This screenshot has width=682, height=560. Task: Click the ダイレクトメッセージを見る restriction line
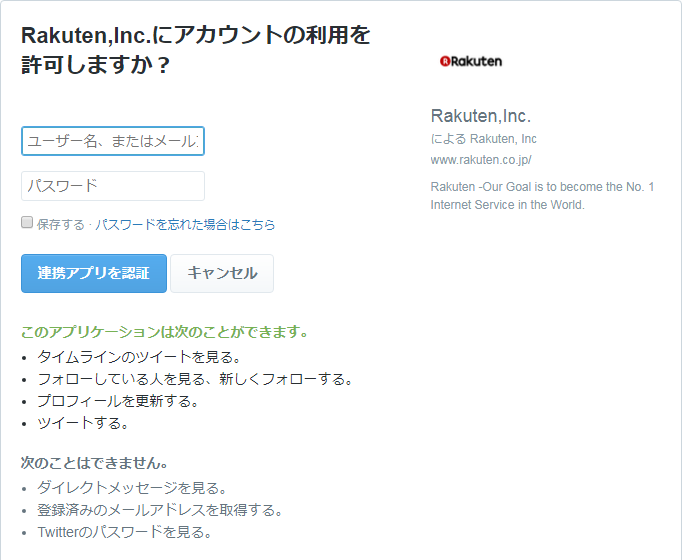(x=132, y=488)
